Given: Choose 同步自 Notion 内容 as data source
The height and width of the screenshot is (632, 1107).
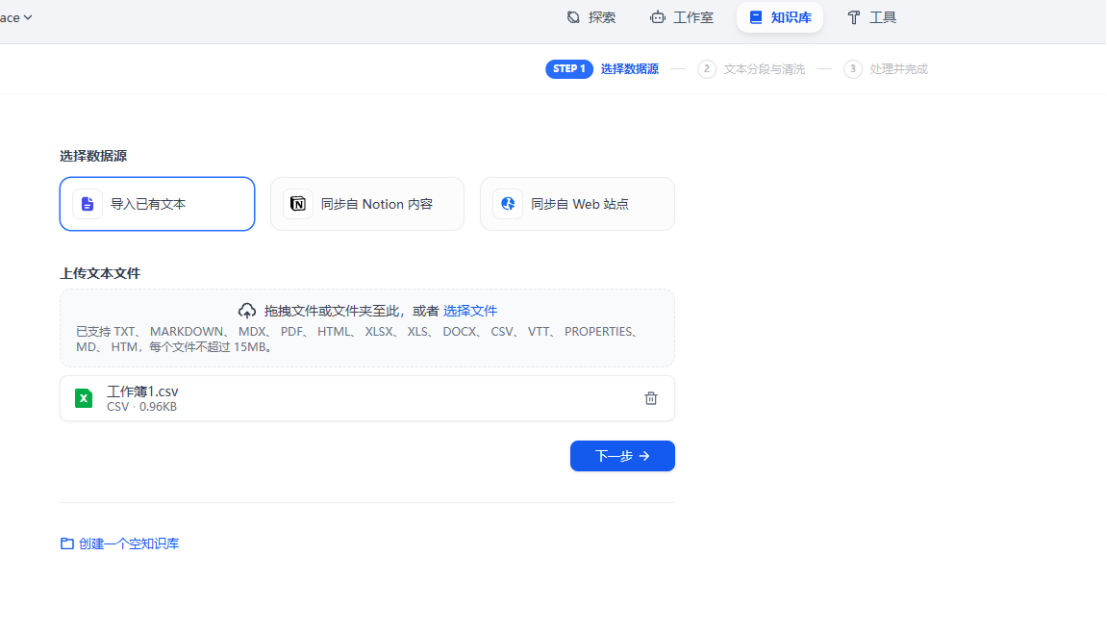Looking at the screenshot, I should pyautogui.click(x=367, y=204).
